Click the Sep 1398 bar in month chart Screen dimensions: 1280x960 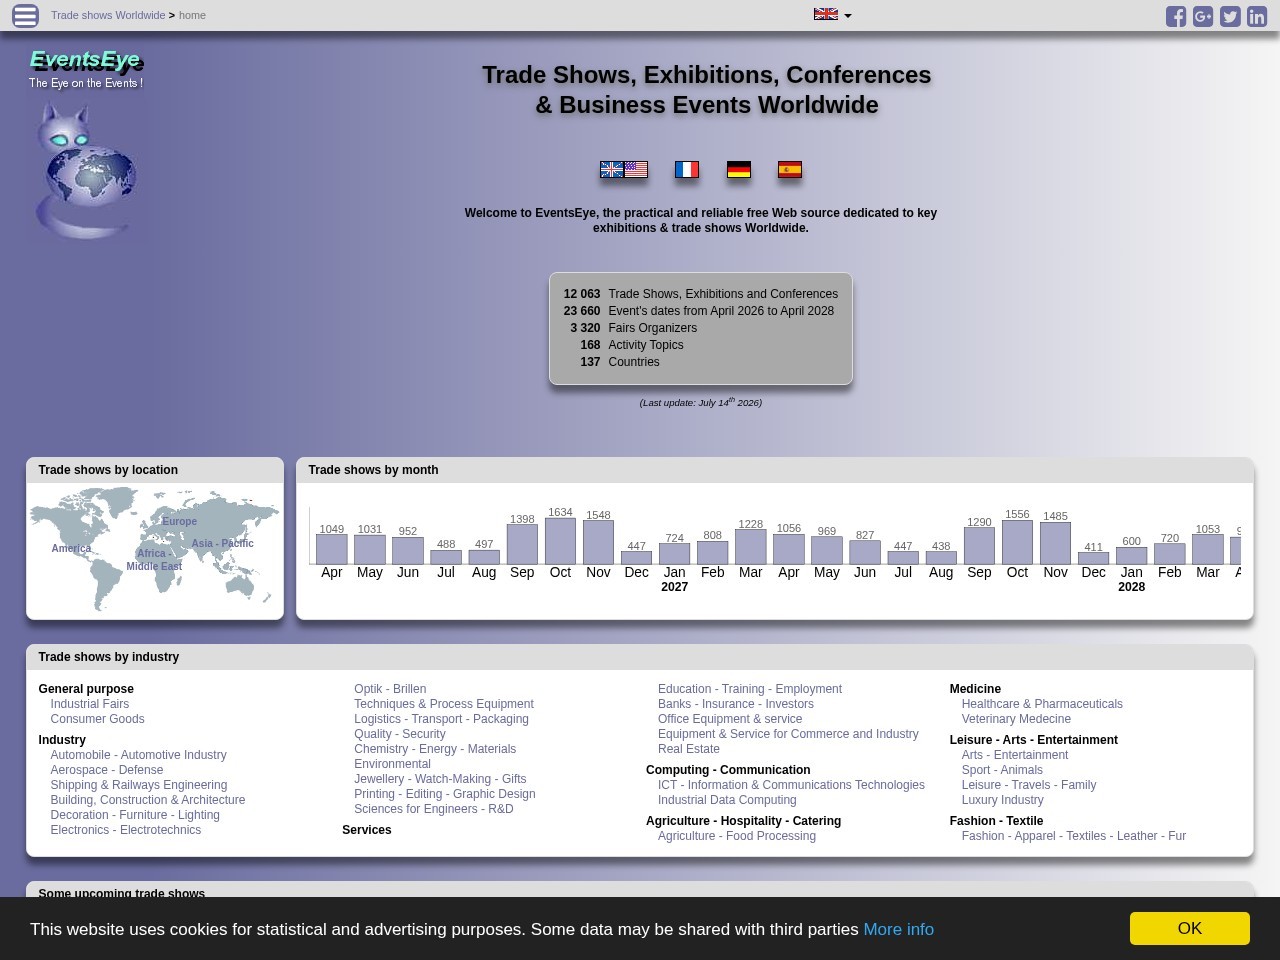pyautogui.click(x=522, y=544)
